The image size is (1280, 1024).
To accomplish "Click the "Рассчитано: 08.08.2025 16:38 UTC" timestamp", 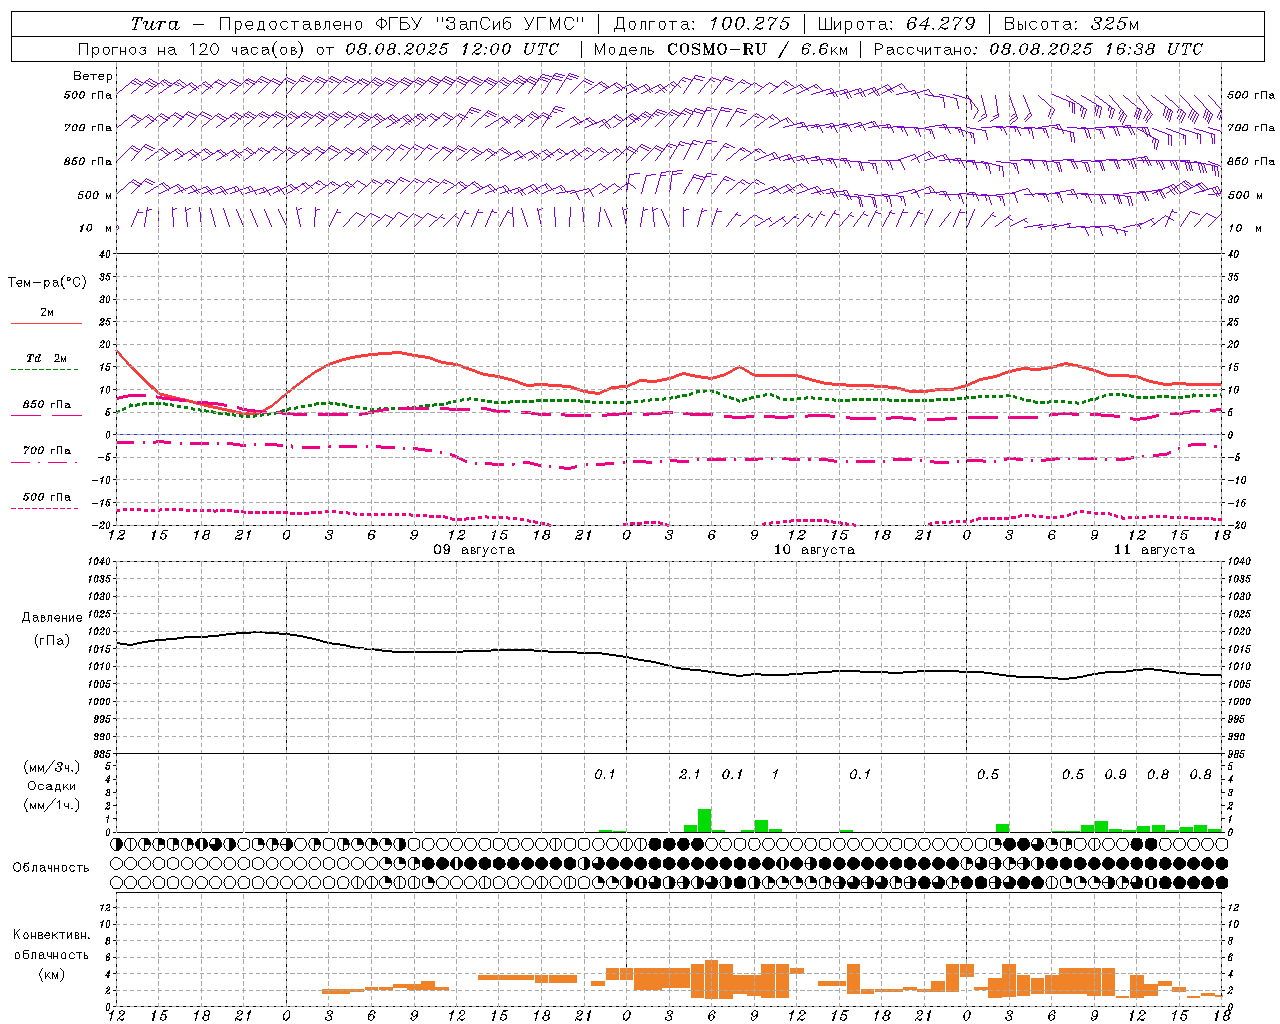I will click(1038, 49).
